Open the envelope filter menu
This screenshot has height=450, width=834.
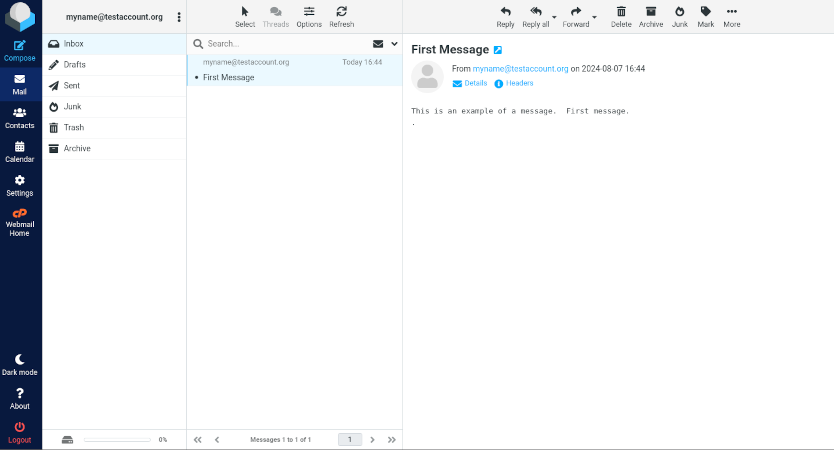coord(378,44)
